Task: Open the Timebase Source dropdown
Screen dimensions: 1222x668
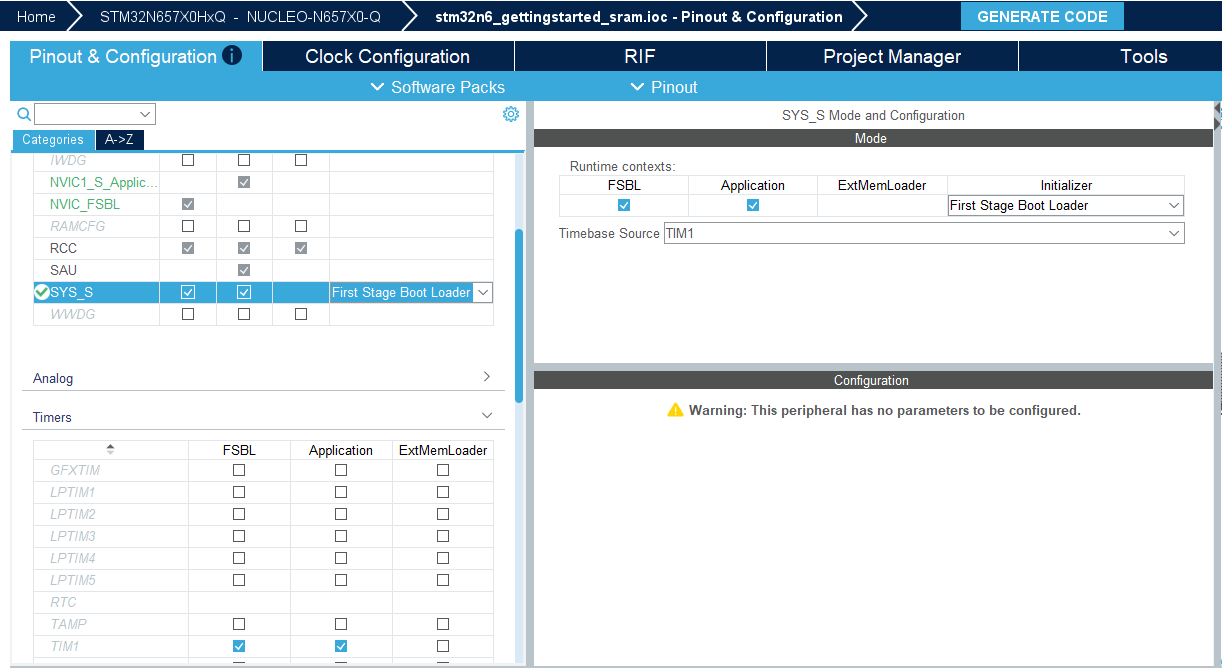Action: pos(924,233)
